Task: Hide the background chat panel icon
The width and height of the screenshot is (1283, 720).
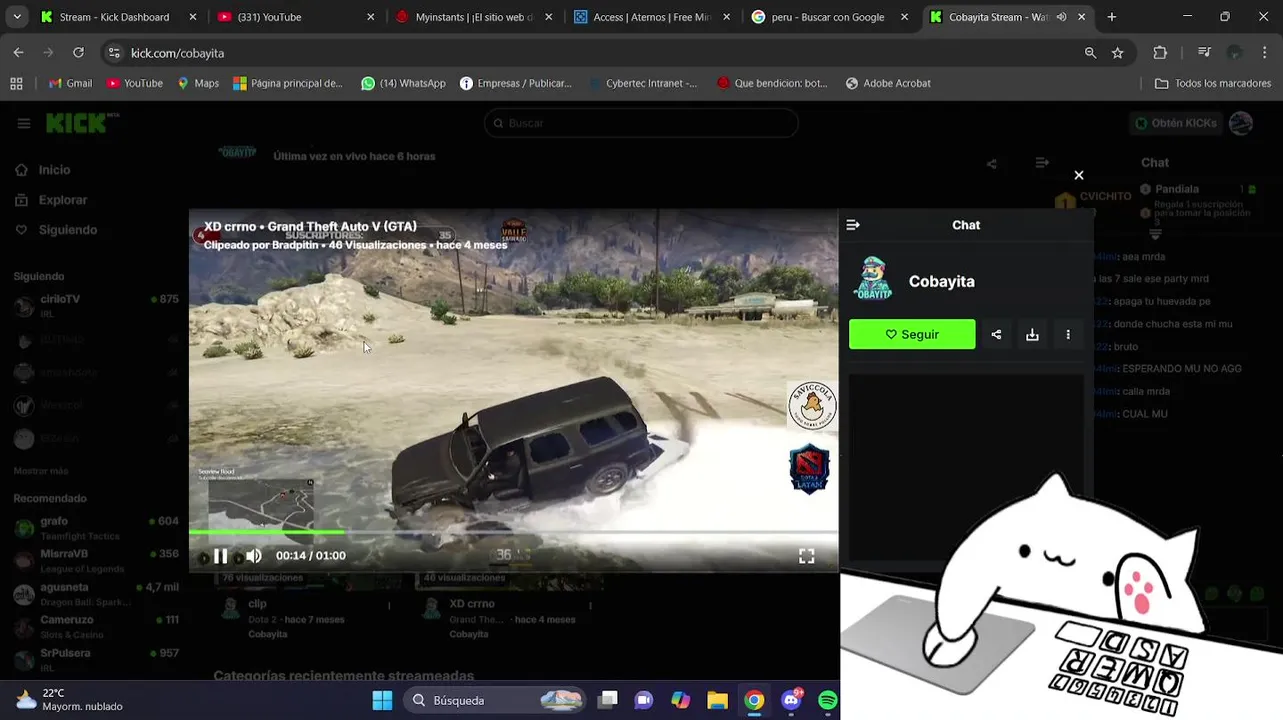Action: (x=1042, y=163)
